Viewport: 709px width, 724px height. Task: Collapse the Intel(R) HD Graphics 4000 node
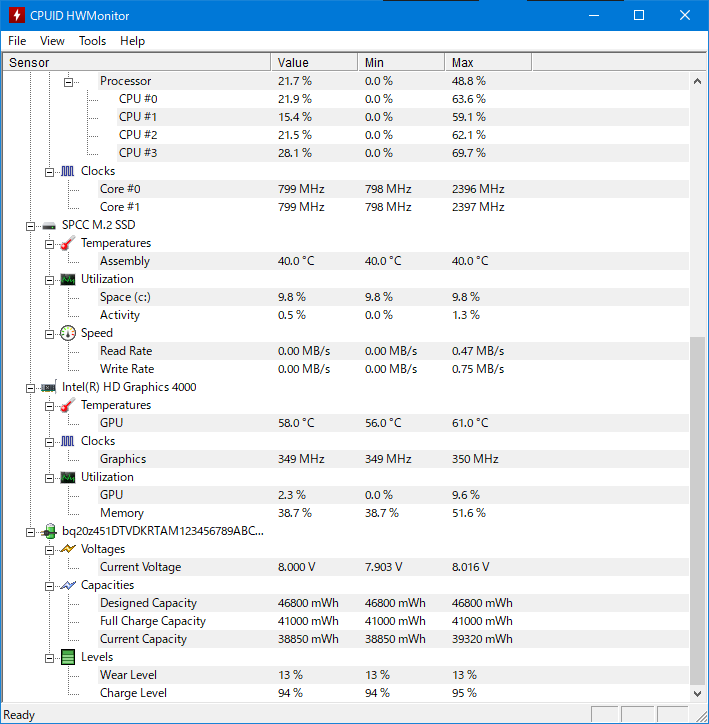[30, 388]
